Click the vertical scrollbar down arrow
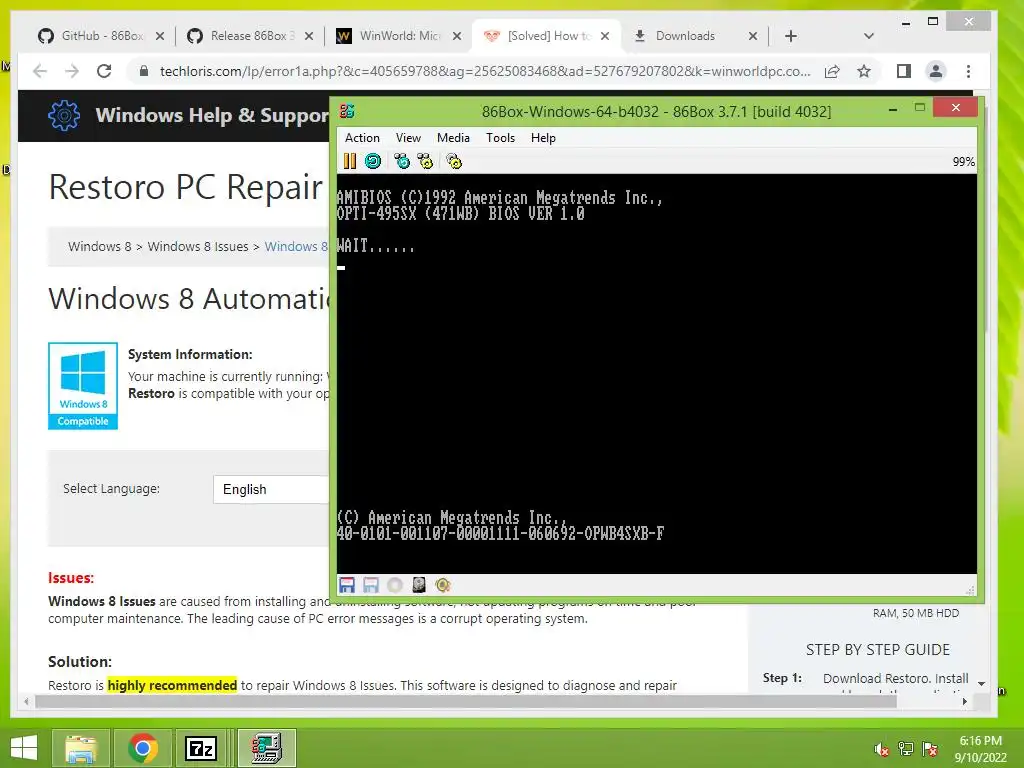The image size is (1024, 768). coord(982,684)
